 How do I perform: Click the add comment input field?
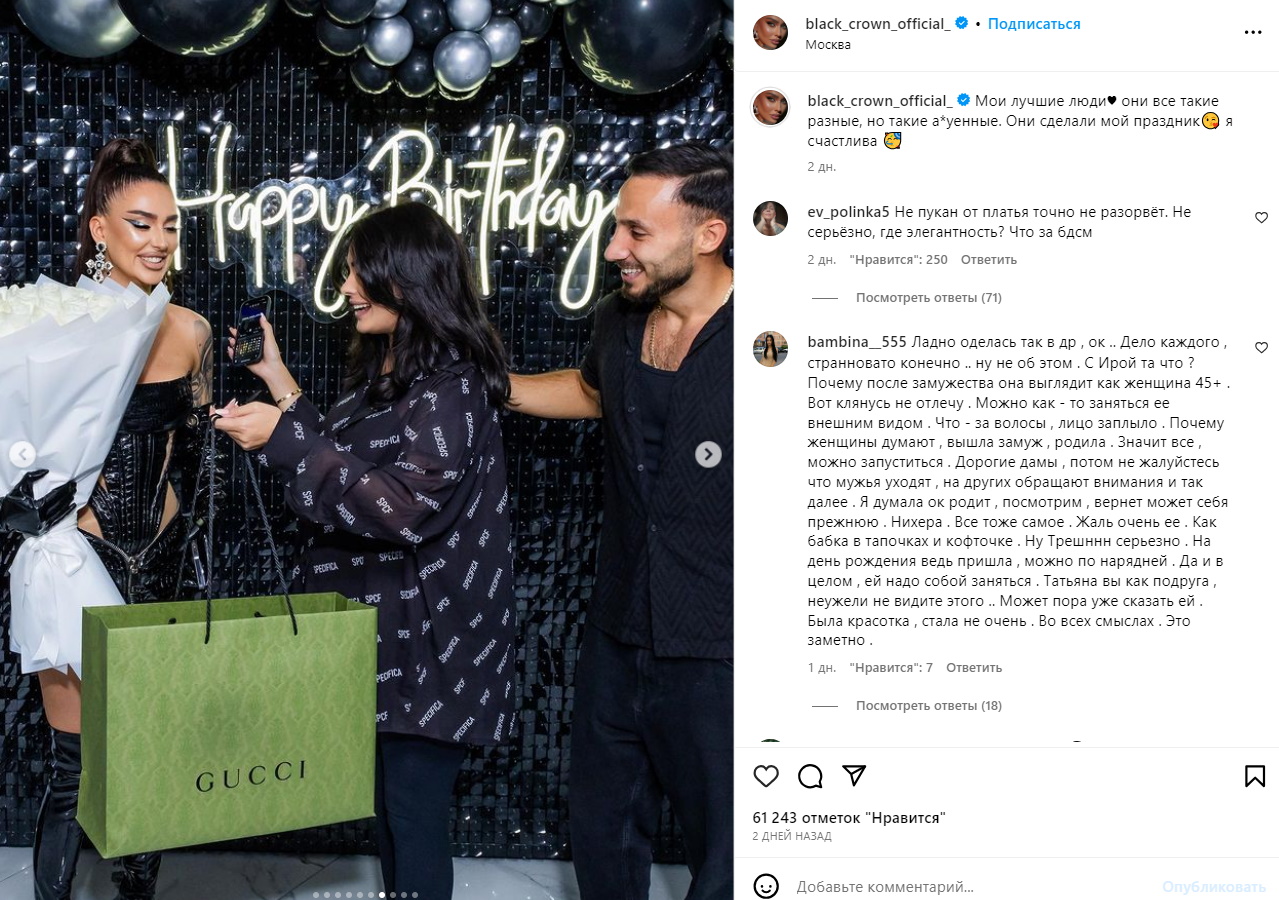click(970, 887)
